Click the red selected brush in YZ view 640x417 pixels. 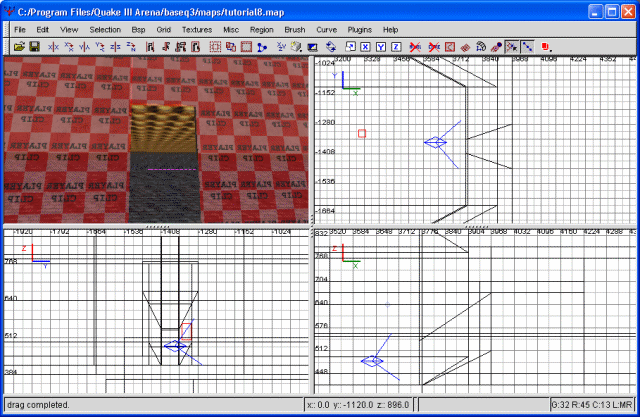point(186,332)
